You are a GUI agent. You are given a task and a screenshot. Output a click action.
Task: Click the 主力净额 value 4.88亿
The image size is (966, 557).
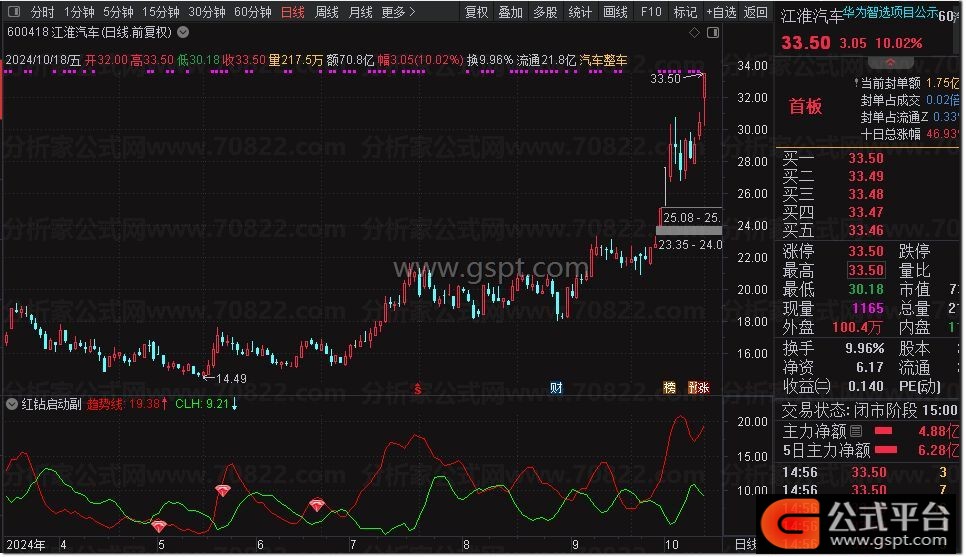[938, 431]
